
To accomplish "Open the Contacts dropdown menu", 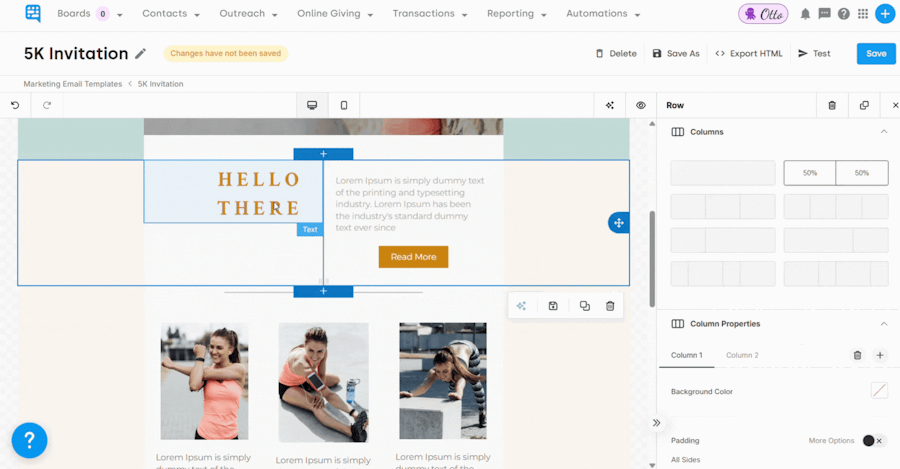I will point(171,14).
